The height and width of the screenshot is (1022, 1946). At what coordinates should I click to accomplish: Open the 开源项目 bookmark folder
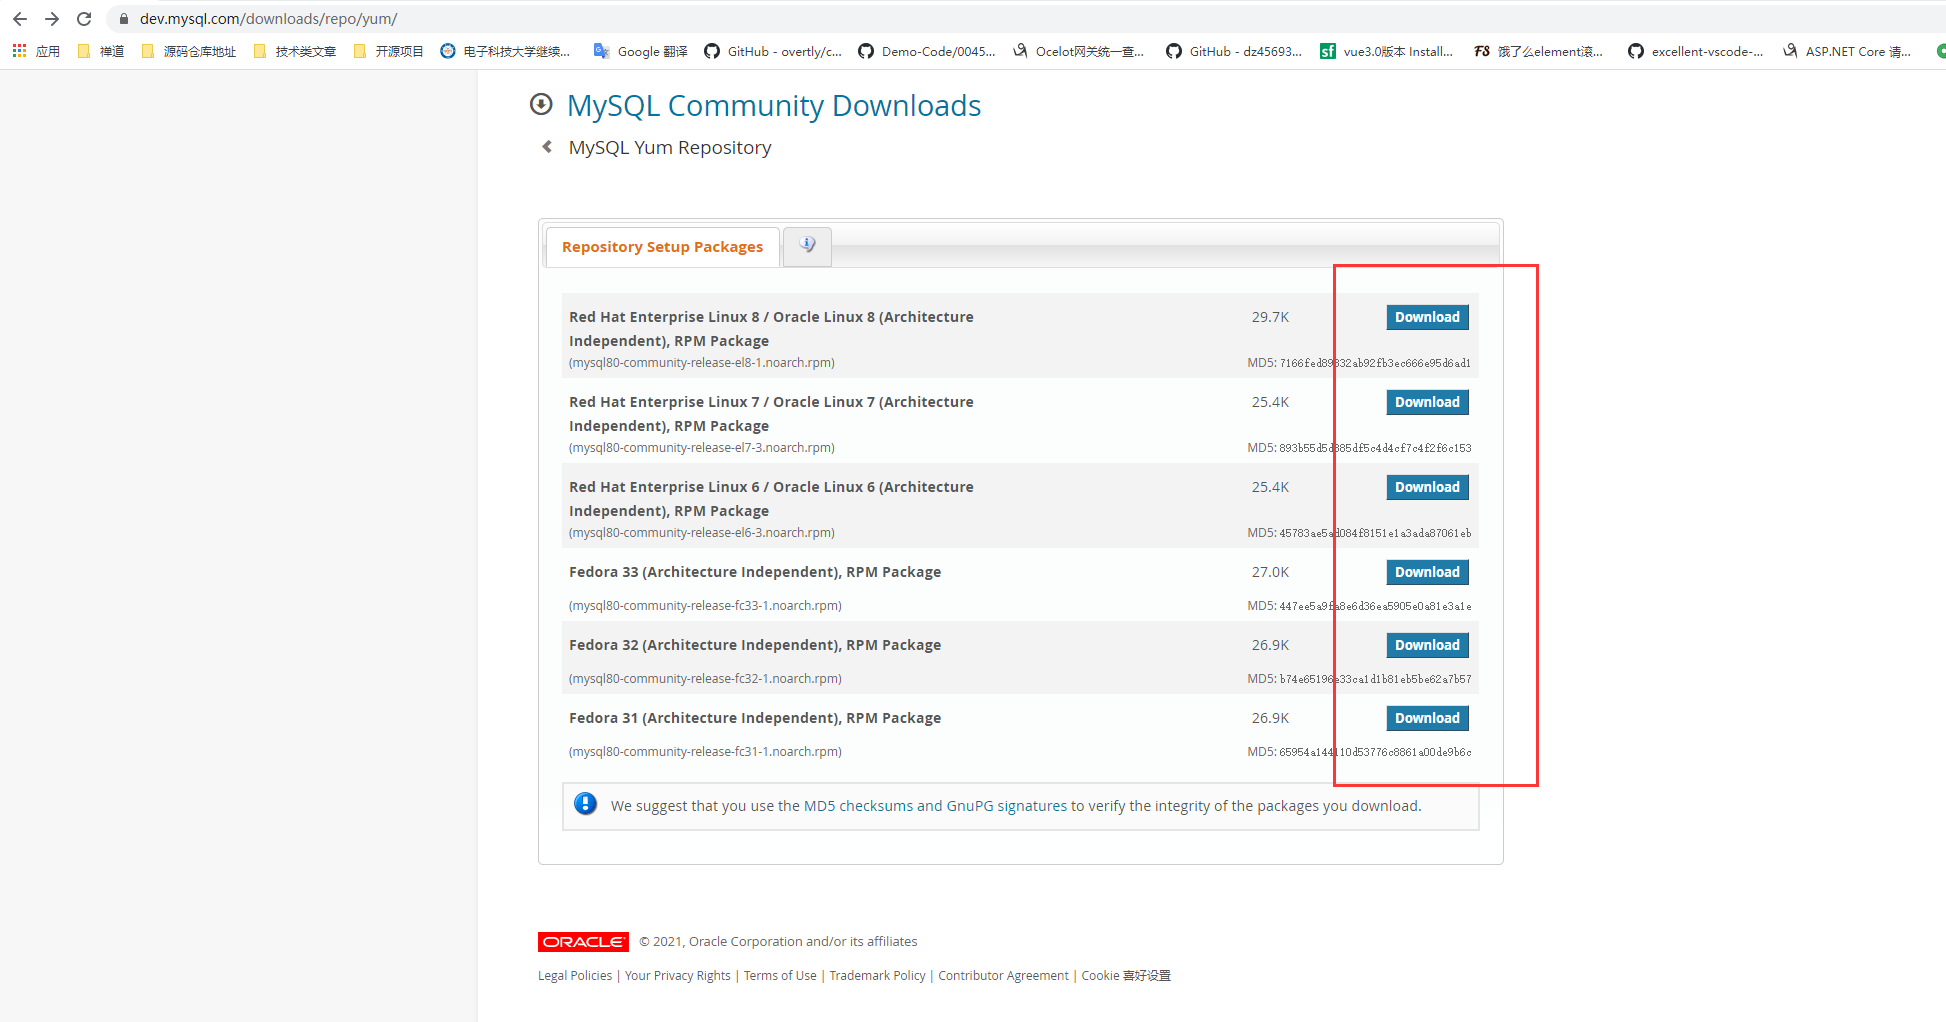tap(389, 51)
